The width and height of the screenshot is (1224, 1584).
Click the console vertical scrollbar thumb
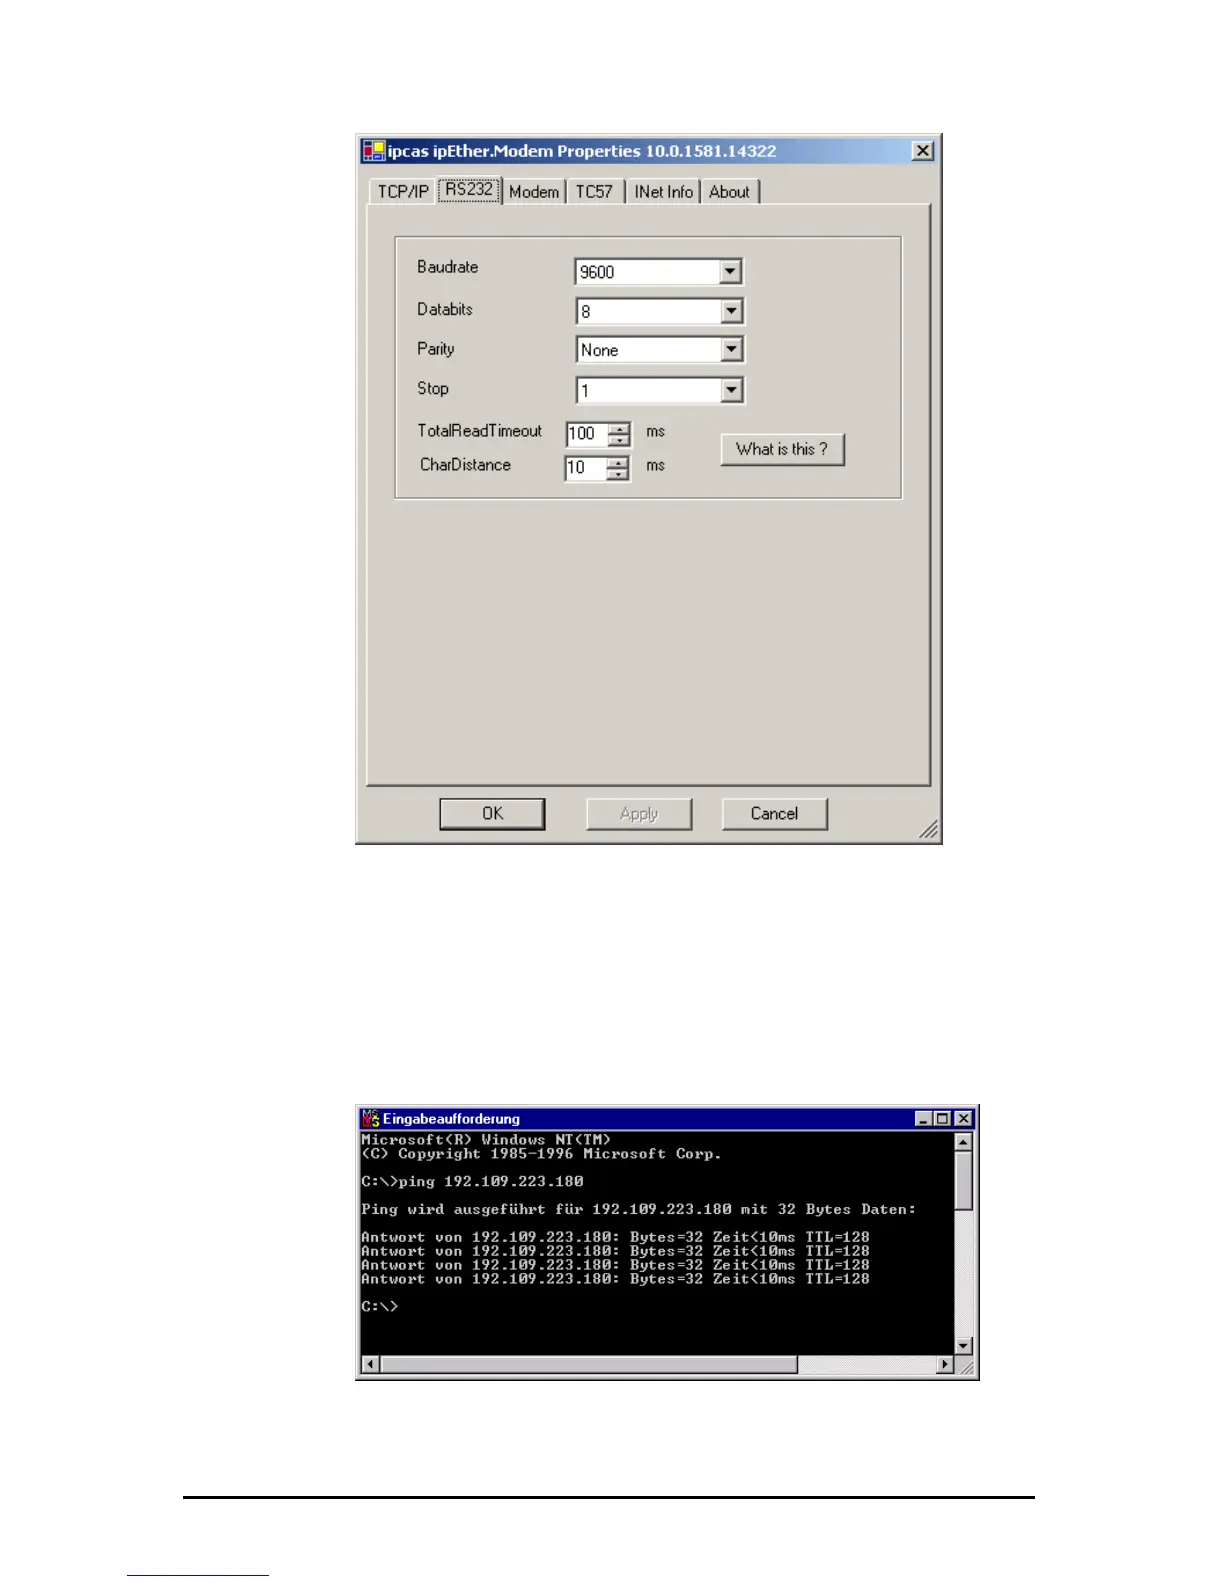(963, 1181)
